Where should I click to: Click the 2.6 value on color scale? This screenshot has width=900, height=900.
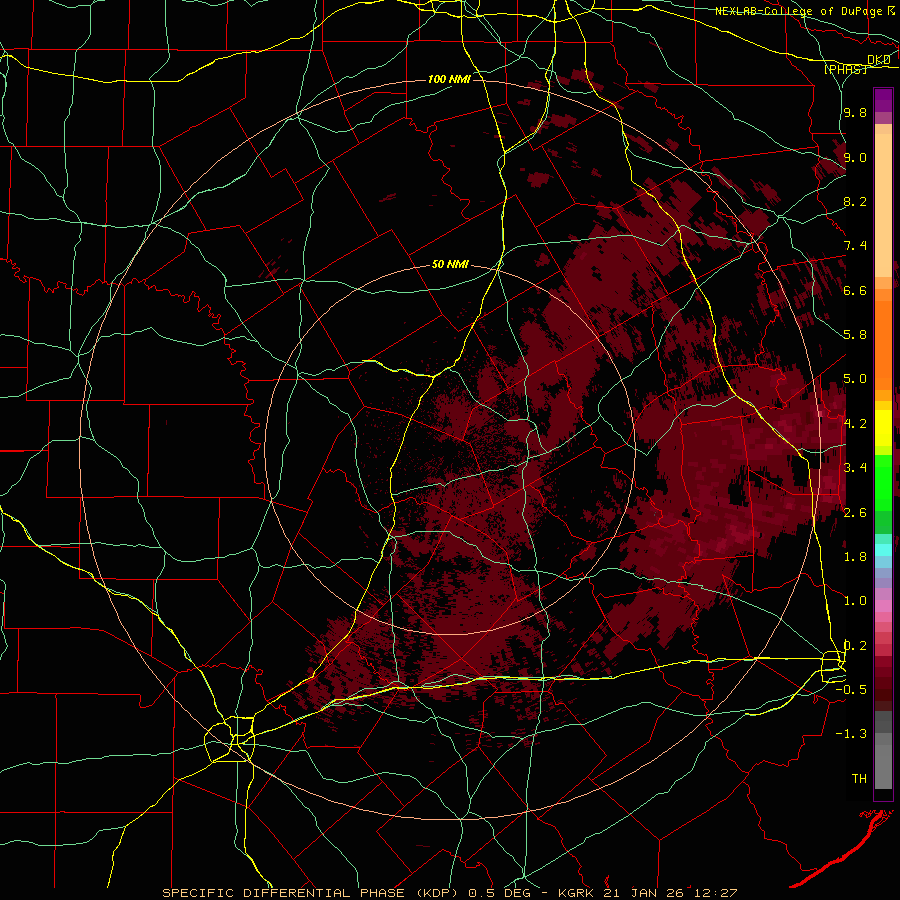(x=855, y=513)
